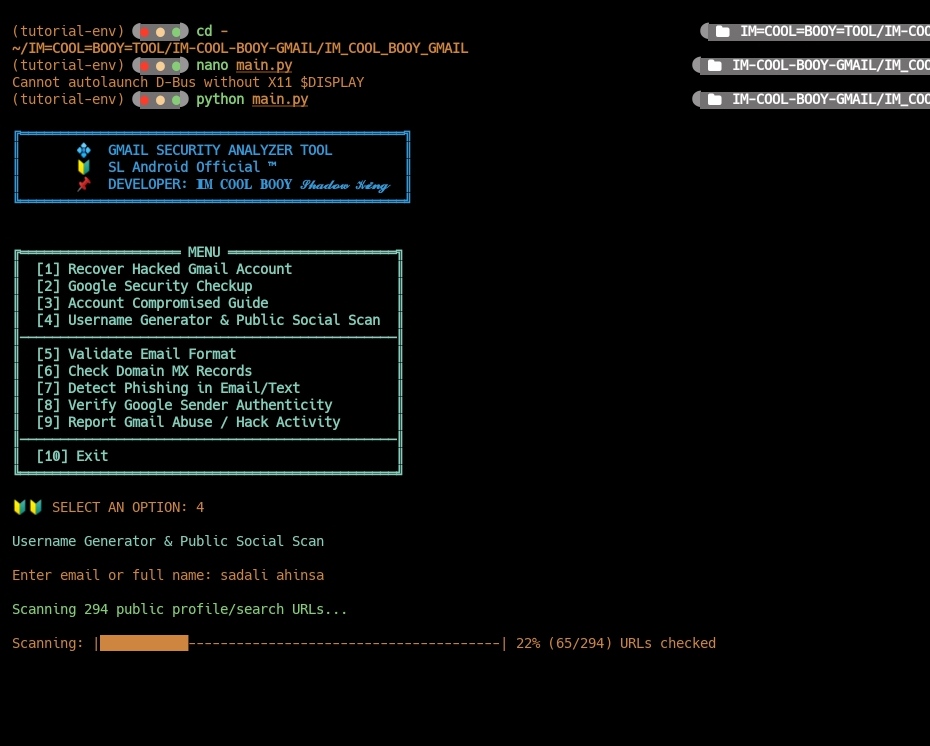
Task: Choose [4] Username Generator & Public Social Scan
Action: point(208,320)
